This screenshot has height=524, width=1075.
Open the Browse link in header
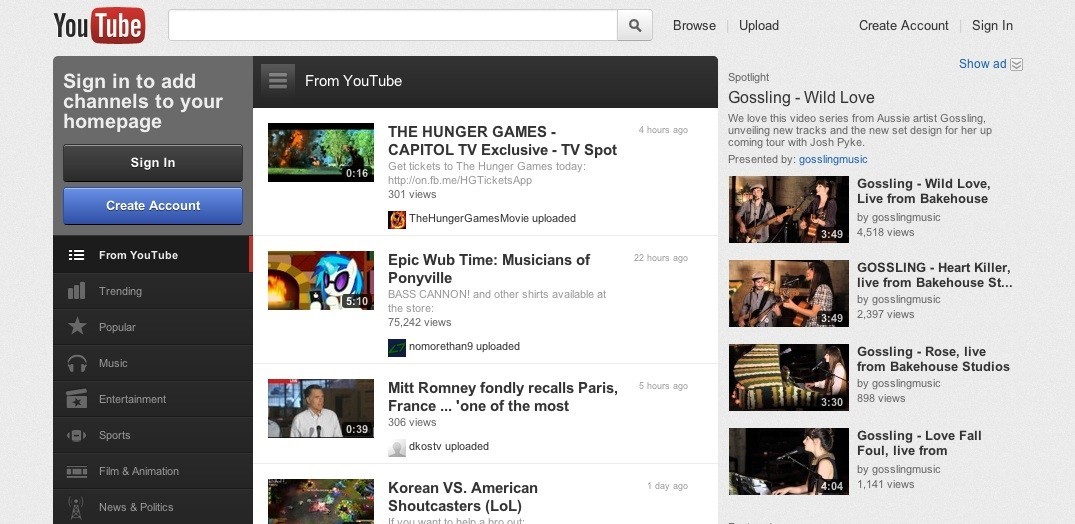tap(694, 25)
